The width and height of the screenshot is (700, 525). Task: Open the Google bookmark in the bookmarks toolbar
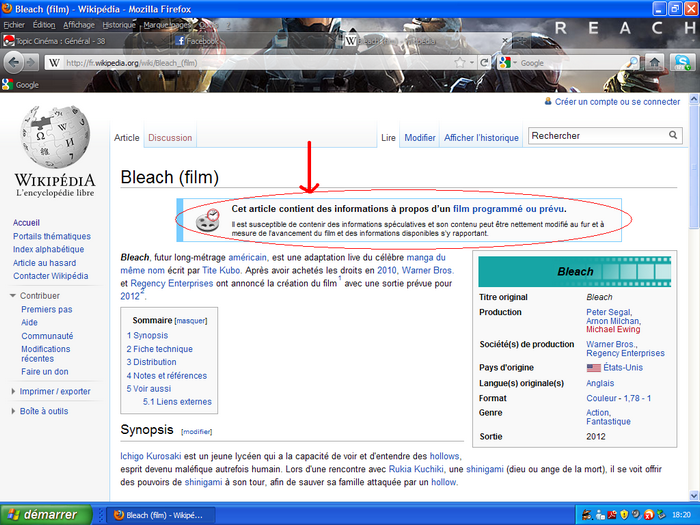tap(21, 84)
